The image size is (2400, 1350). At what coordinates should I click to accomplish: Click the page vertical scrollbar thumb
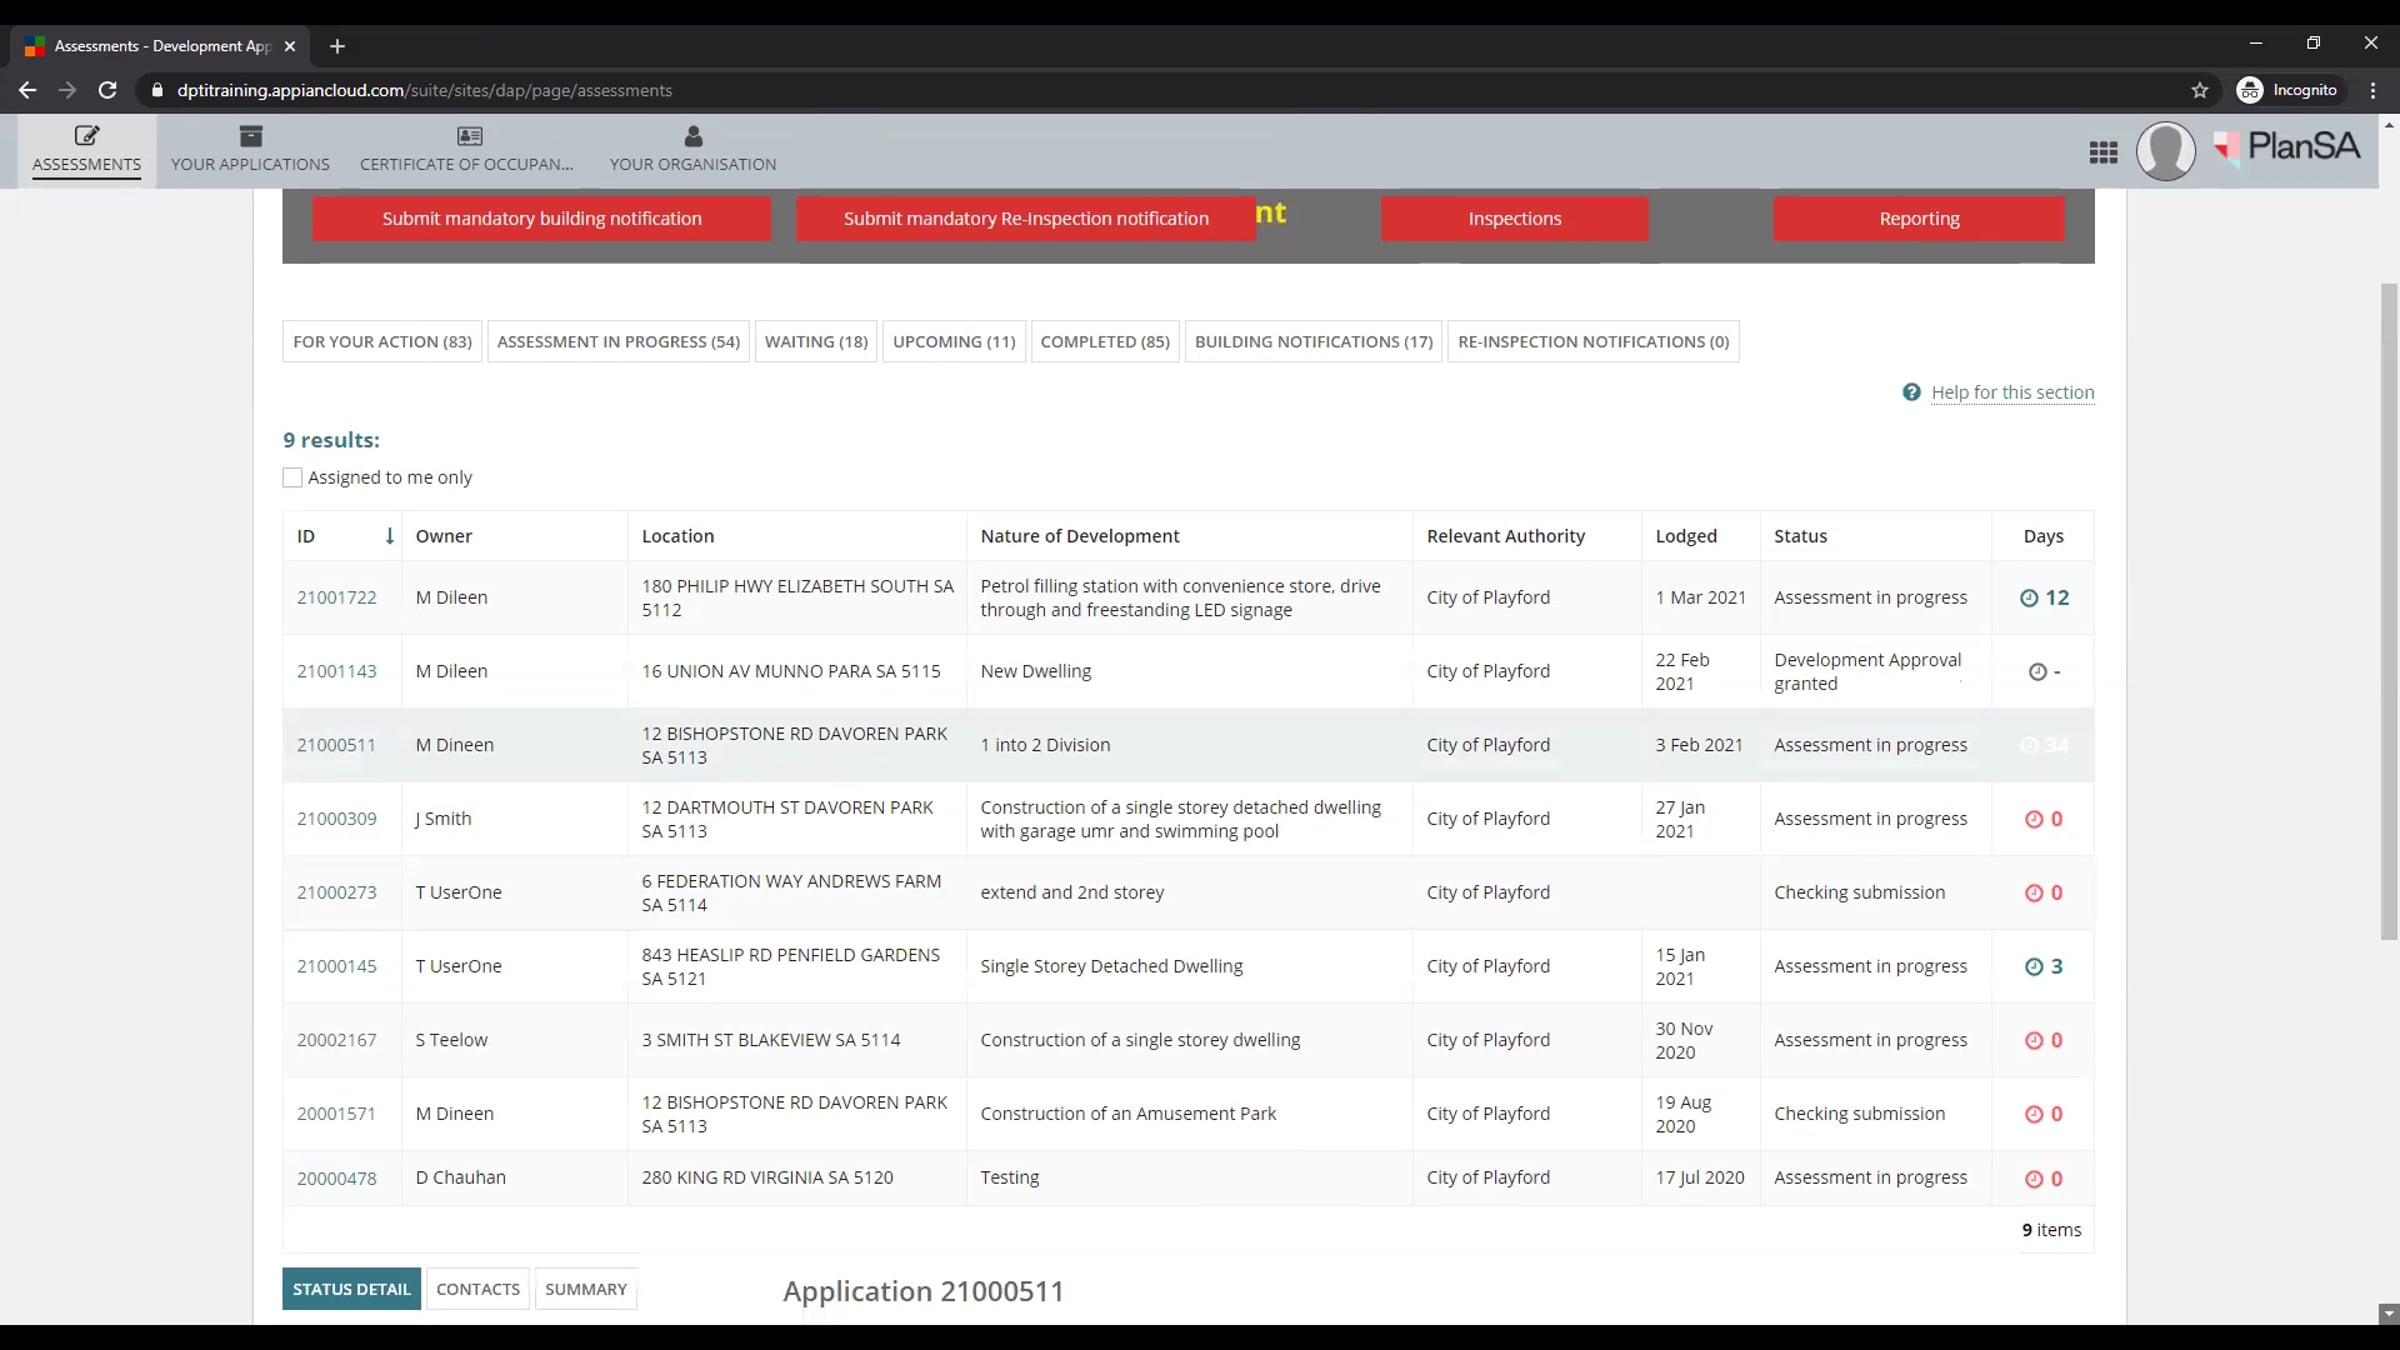pos(2389,611)
